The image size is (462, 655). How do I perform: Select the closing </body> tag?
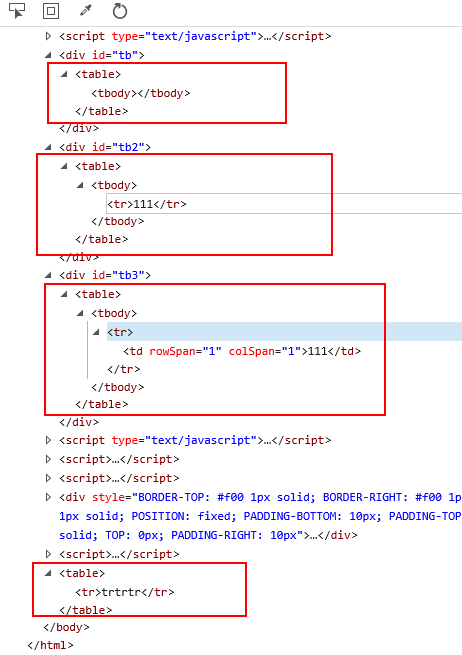click(66, 627)
